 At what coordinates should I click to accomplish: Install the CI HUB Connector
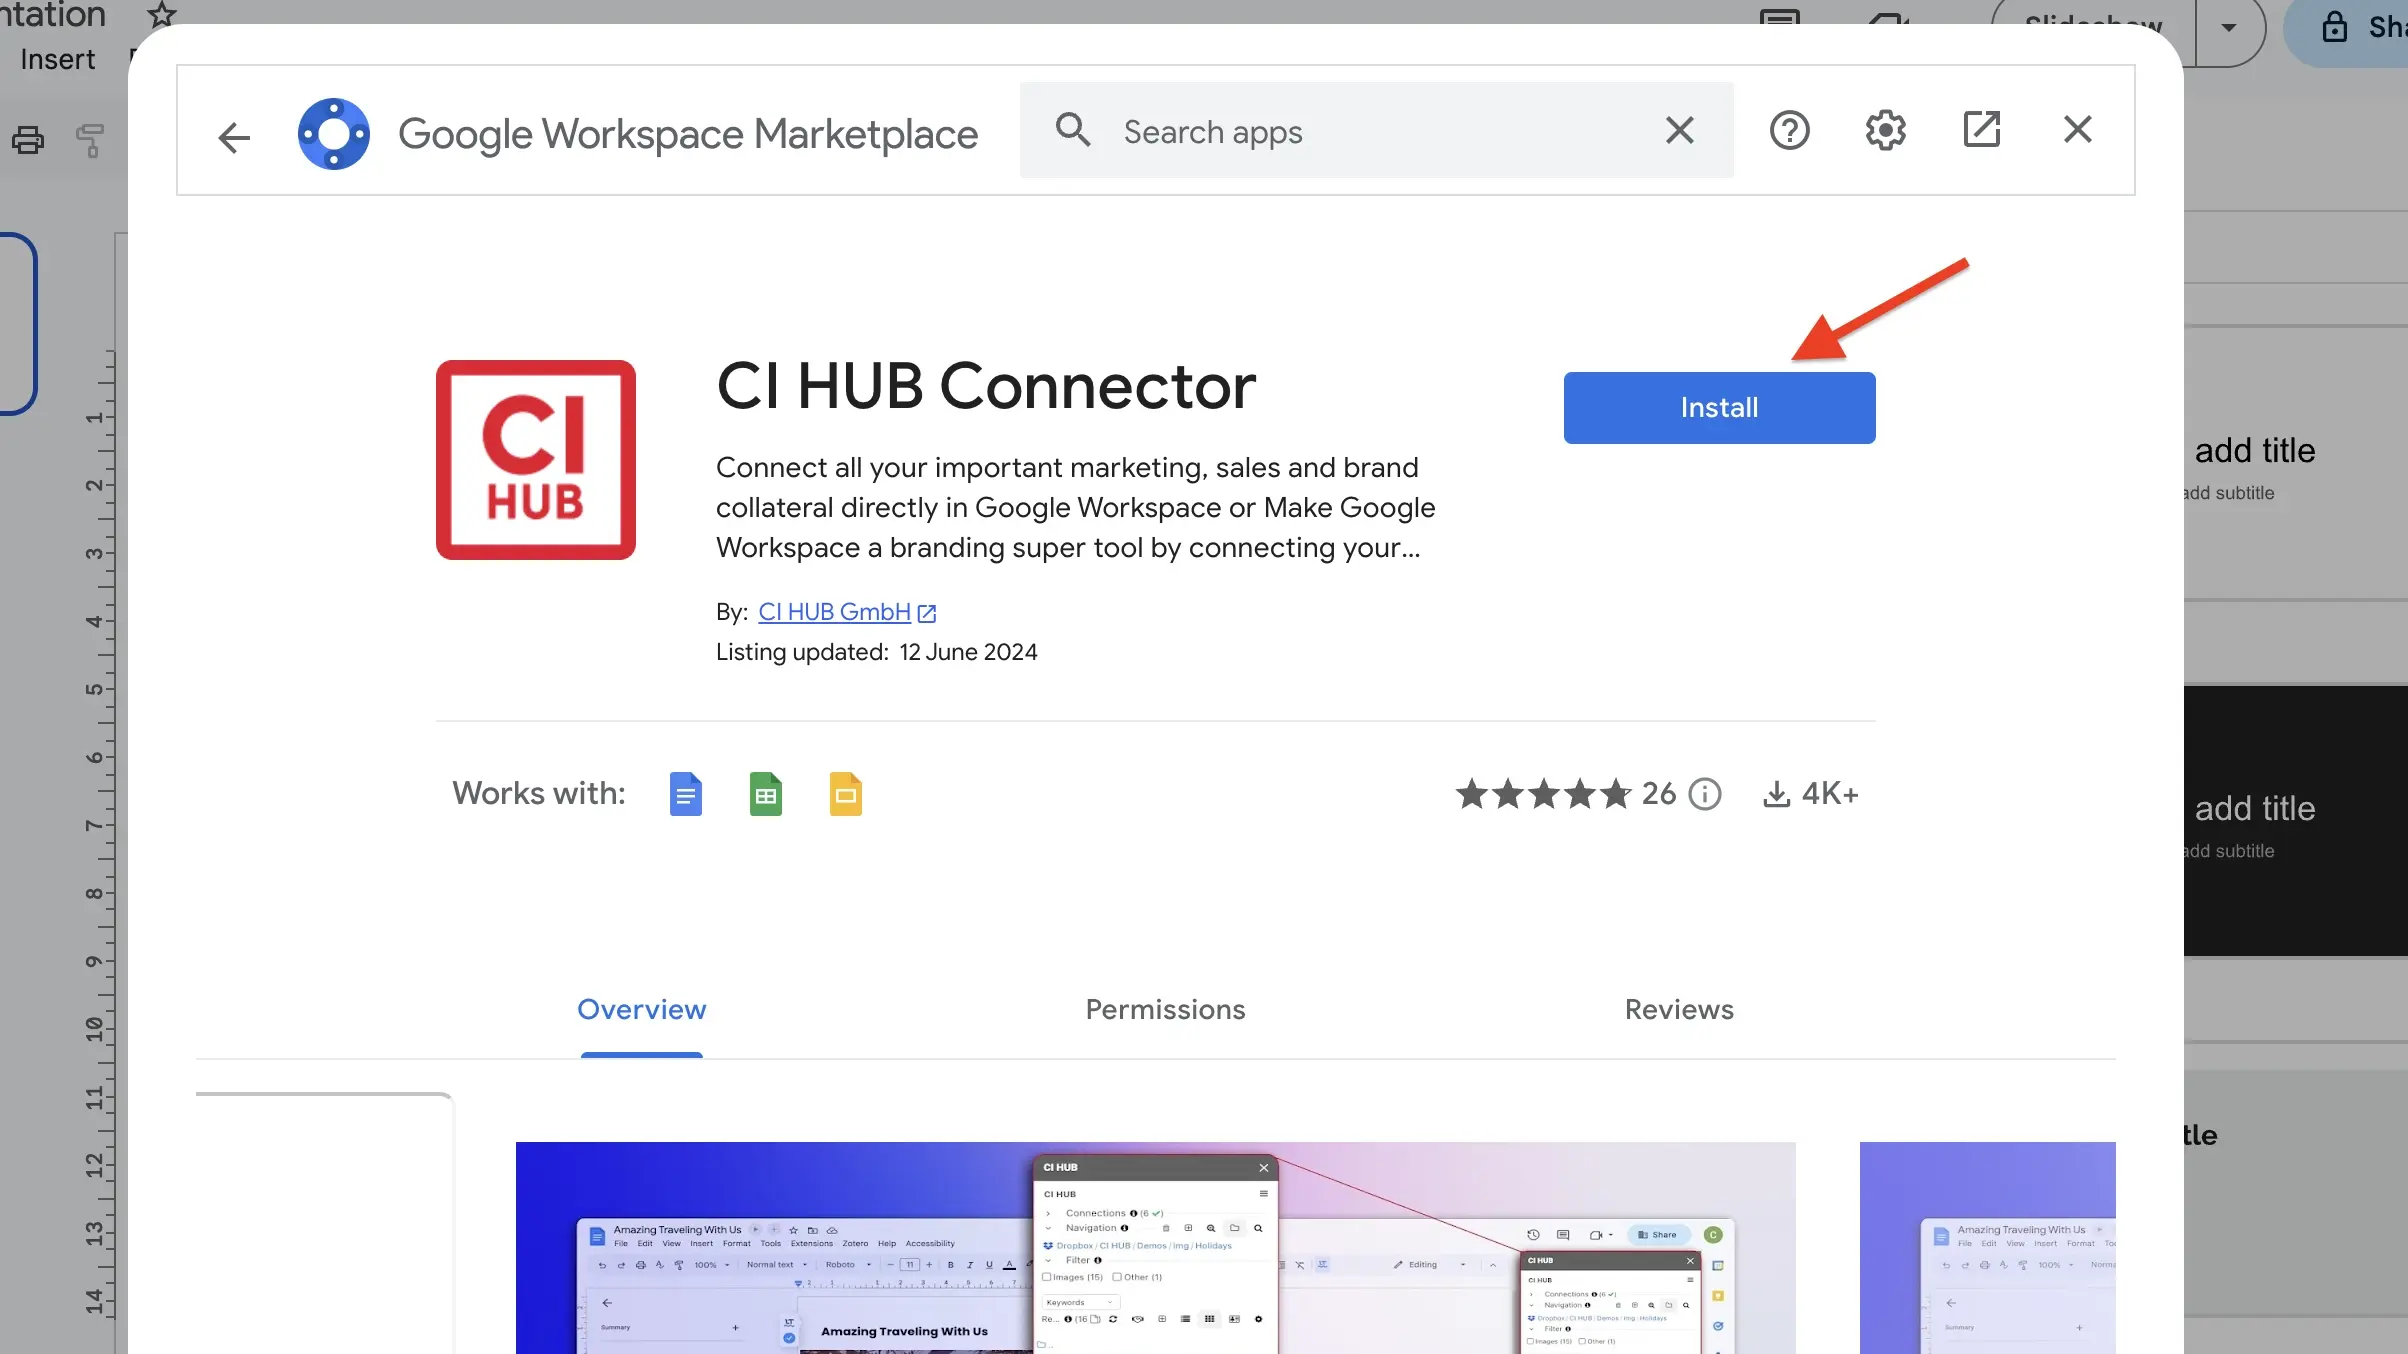(x=1720, y=408)
